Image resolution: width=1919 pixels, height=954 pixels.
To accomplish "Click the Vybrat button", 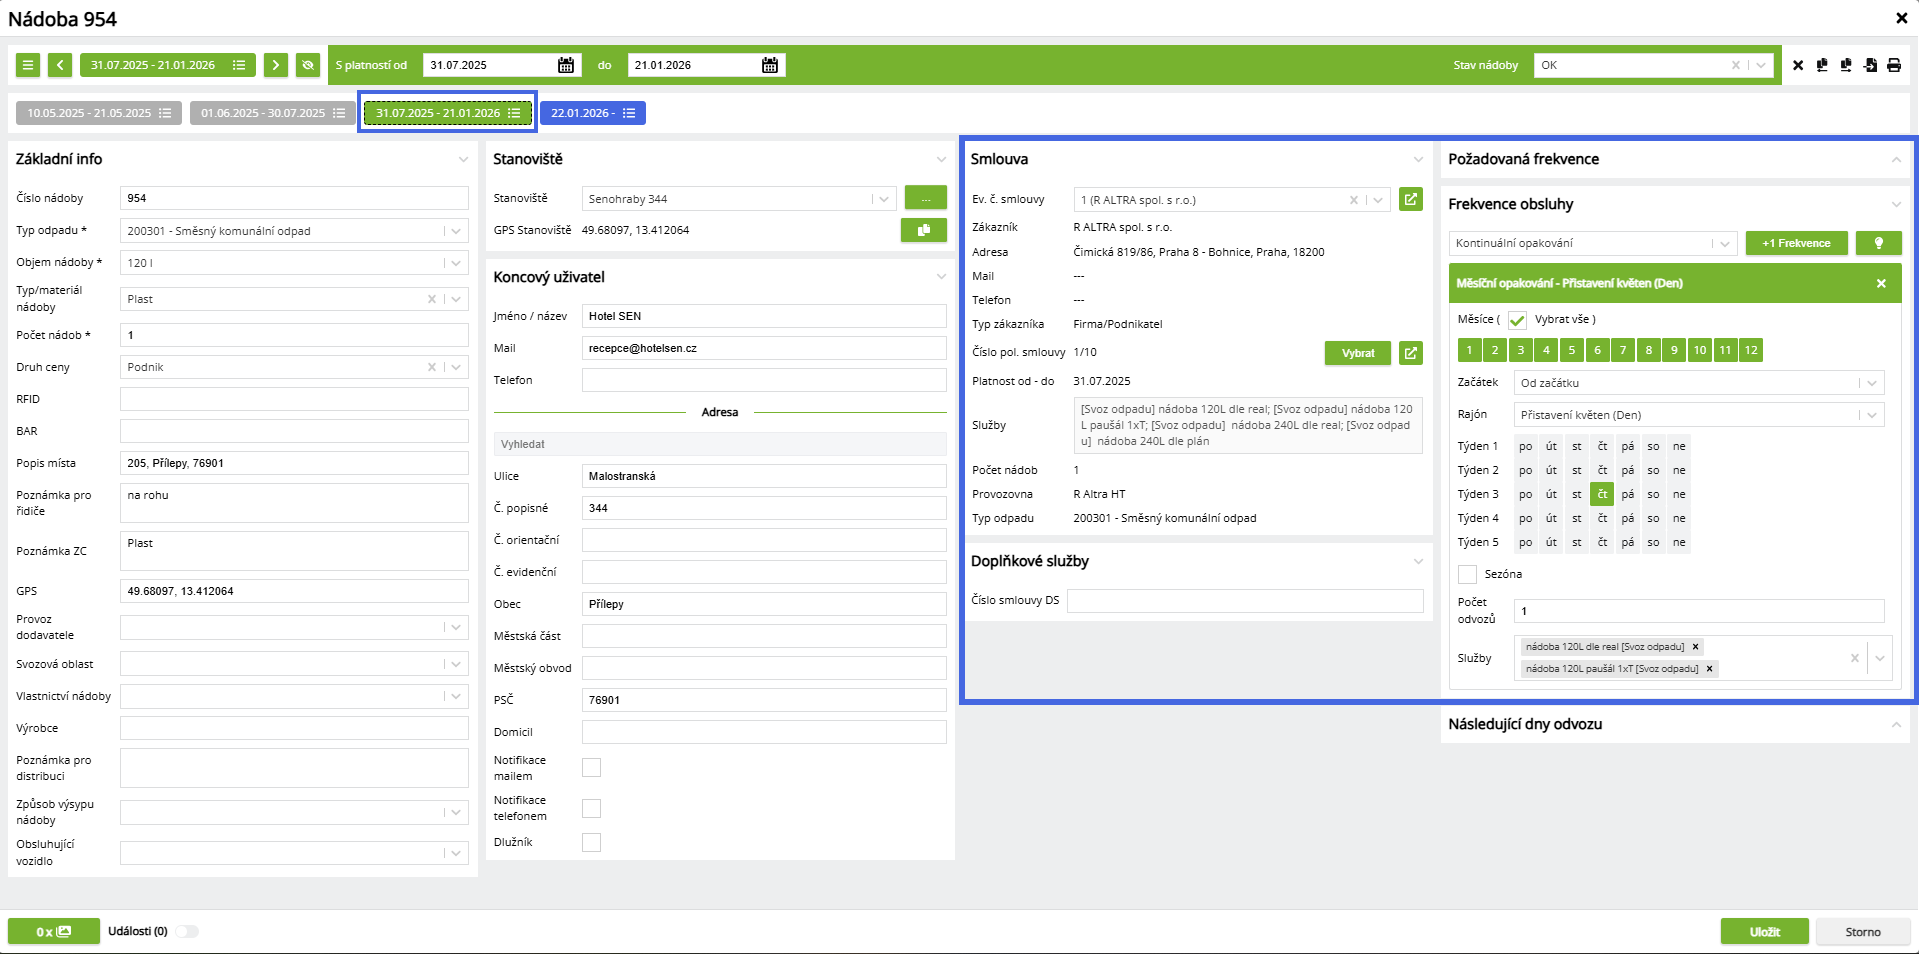I will [1358, 353].
